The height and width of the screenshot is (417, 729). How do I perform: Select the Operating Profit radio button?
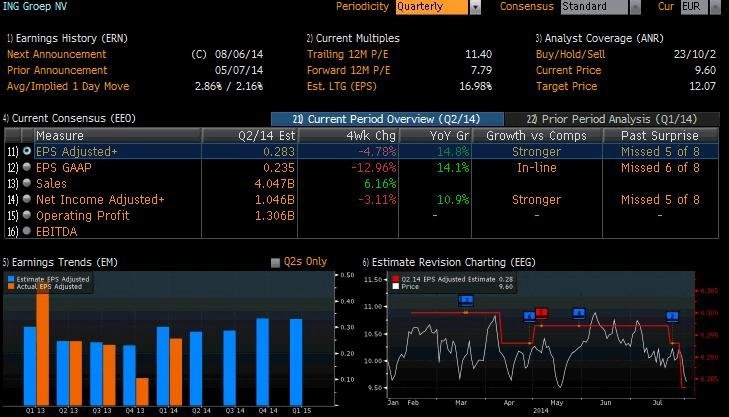pos(27,215)
